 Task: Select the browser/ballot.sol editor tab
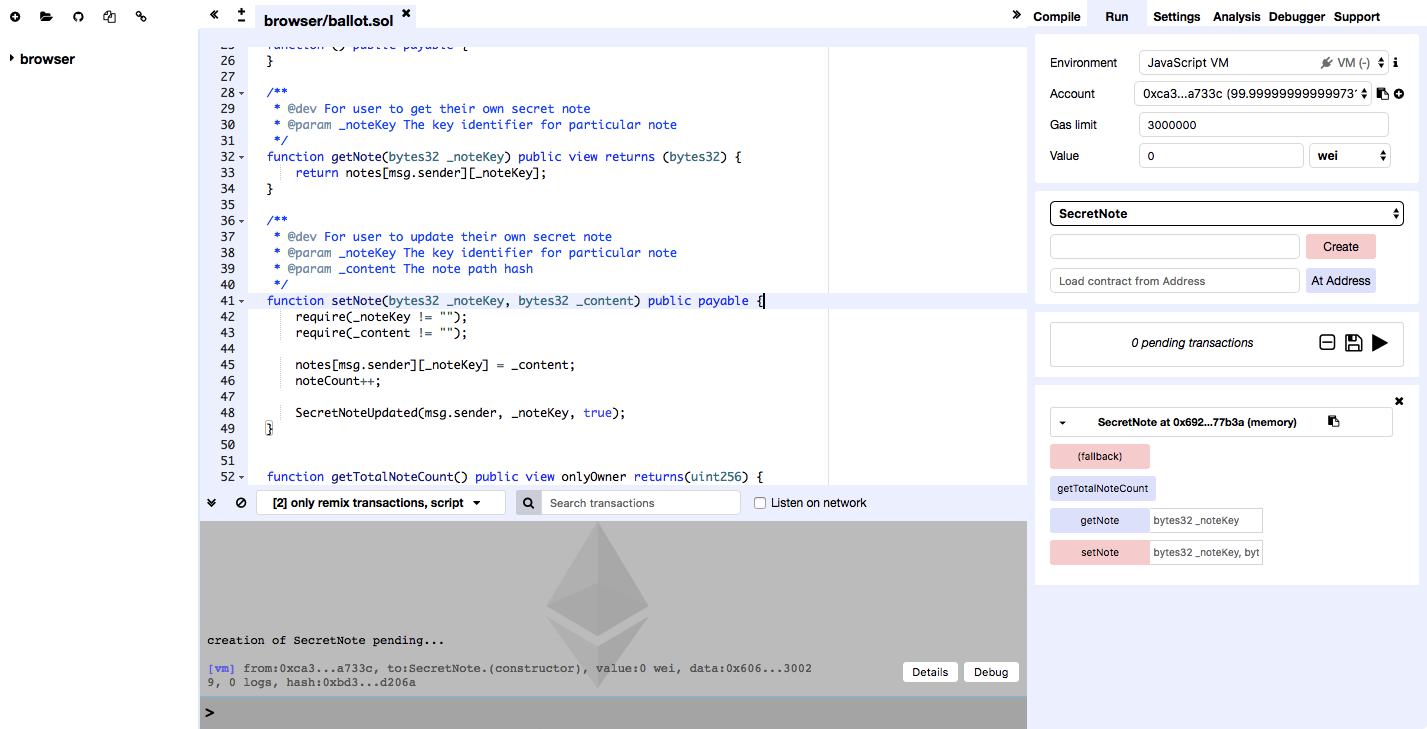(328, 20)
